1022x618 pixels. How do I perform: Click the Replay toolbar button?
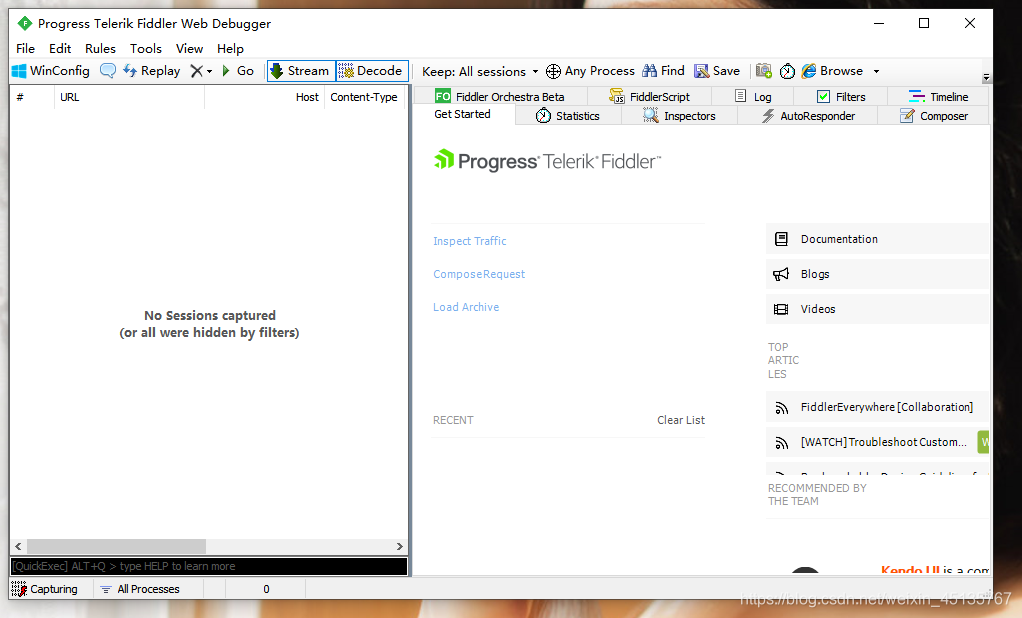pos(151,71)
